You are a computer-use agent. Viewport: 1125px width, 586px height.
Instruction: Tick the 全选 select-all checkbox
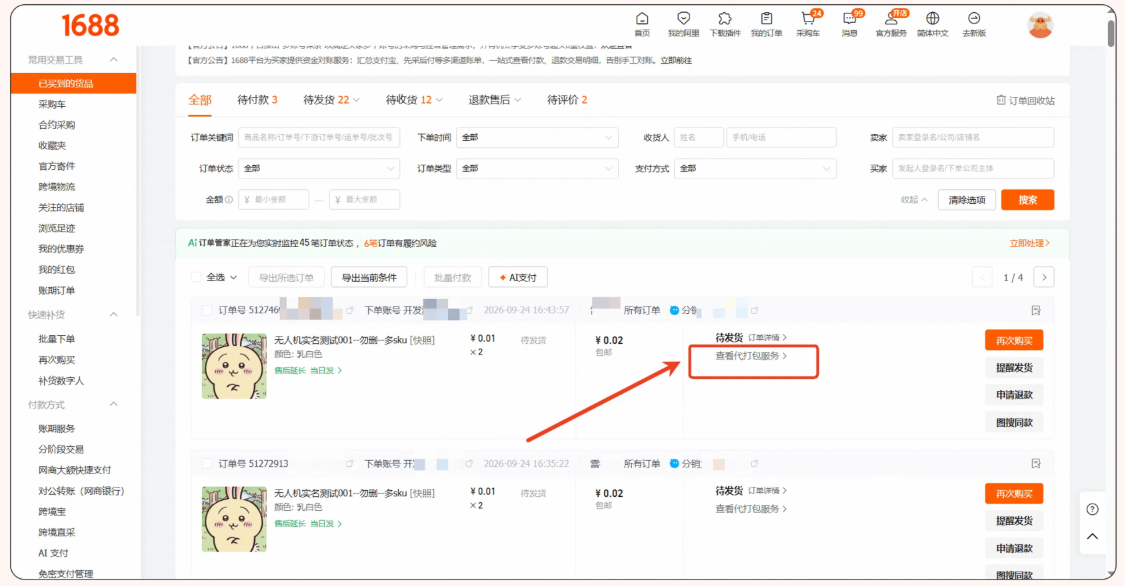click(x=196, y=278)
